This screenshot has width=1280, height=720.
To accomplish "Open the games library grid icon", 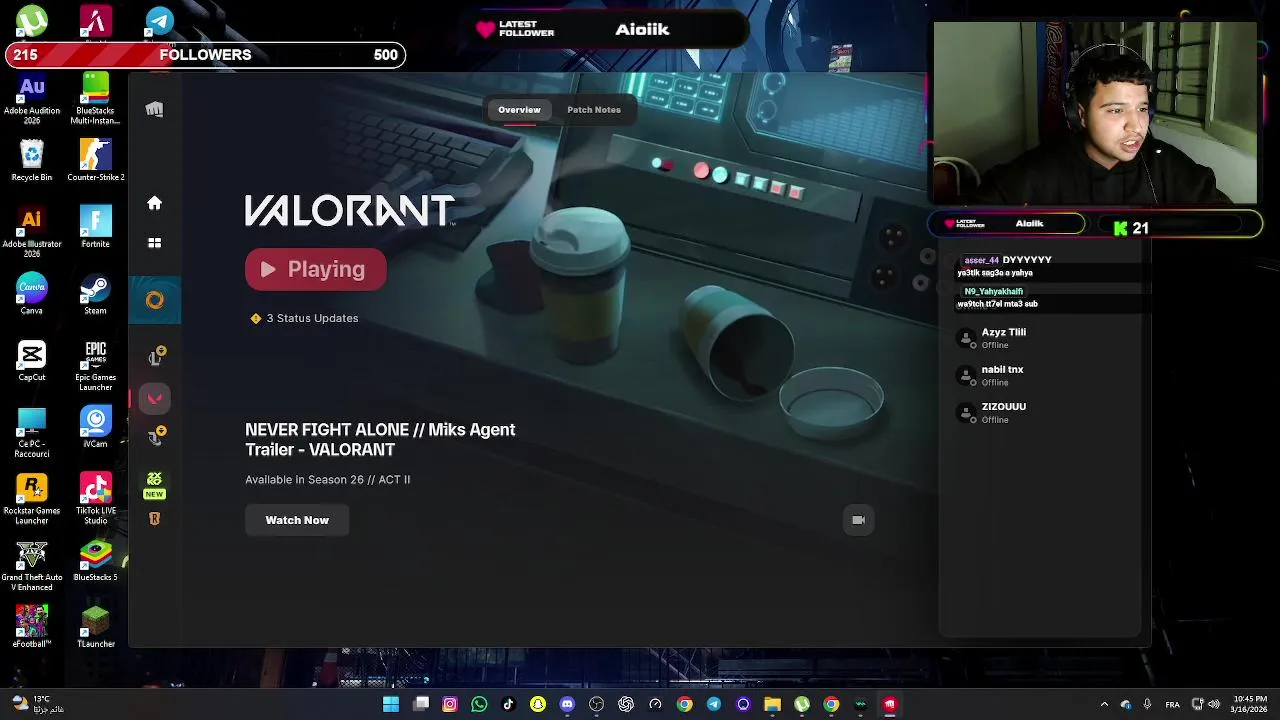I will point(154,243).
